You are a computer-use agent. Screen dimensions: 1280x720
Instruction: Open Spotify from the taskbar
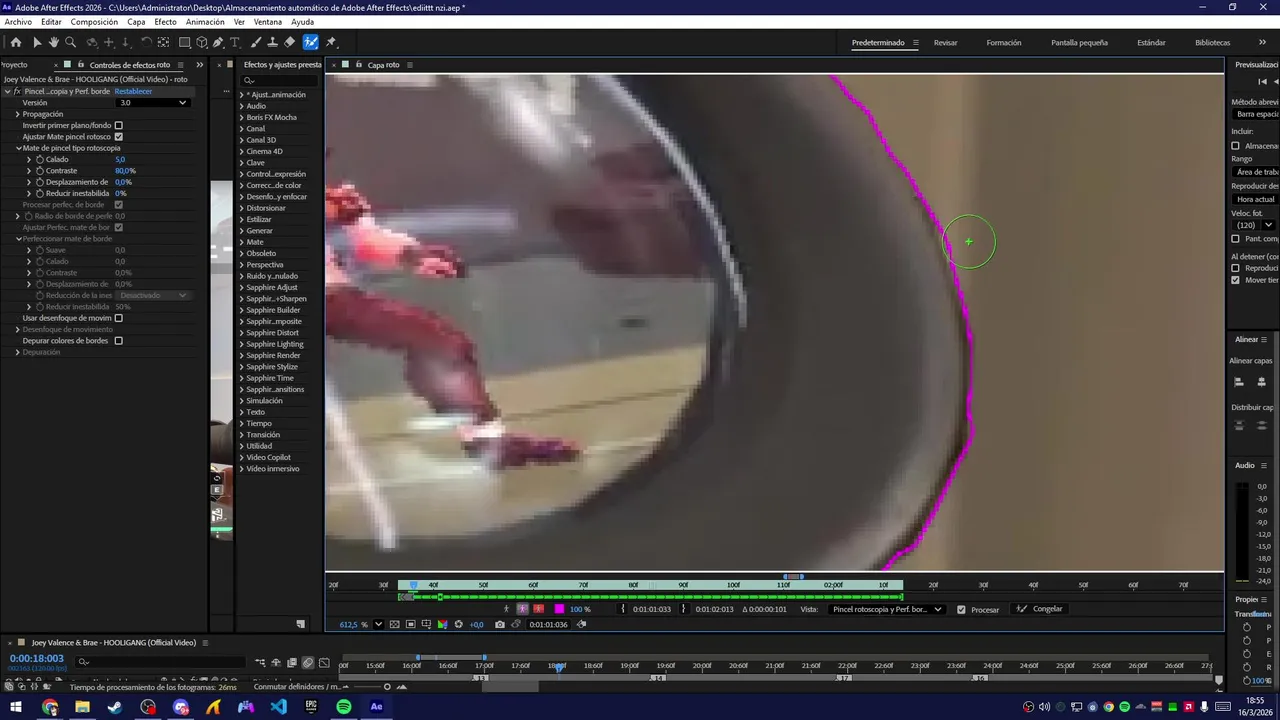tap(344, 707)
